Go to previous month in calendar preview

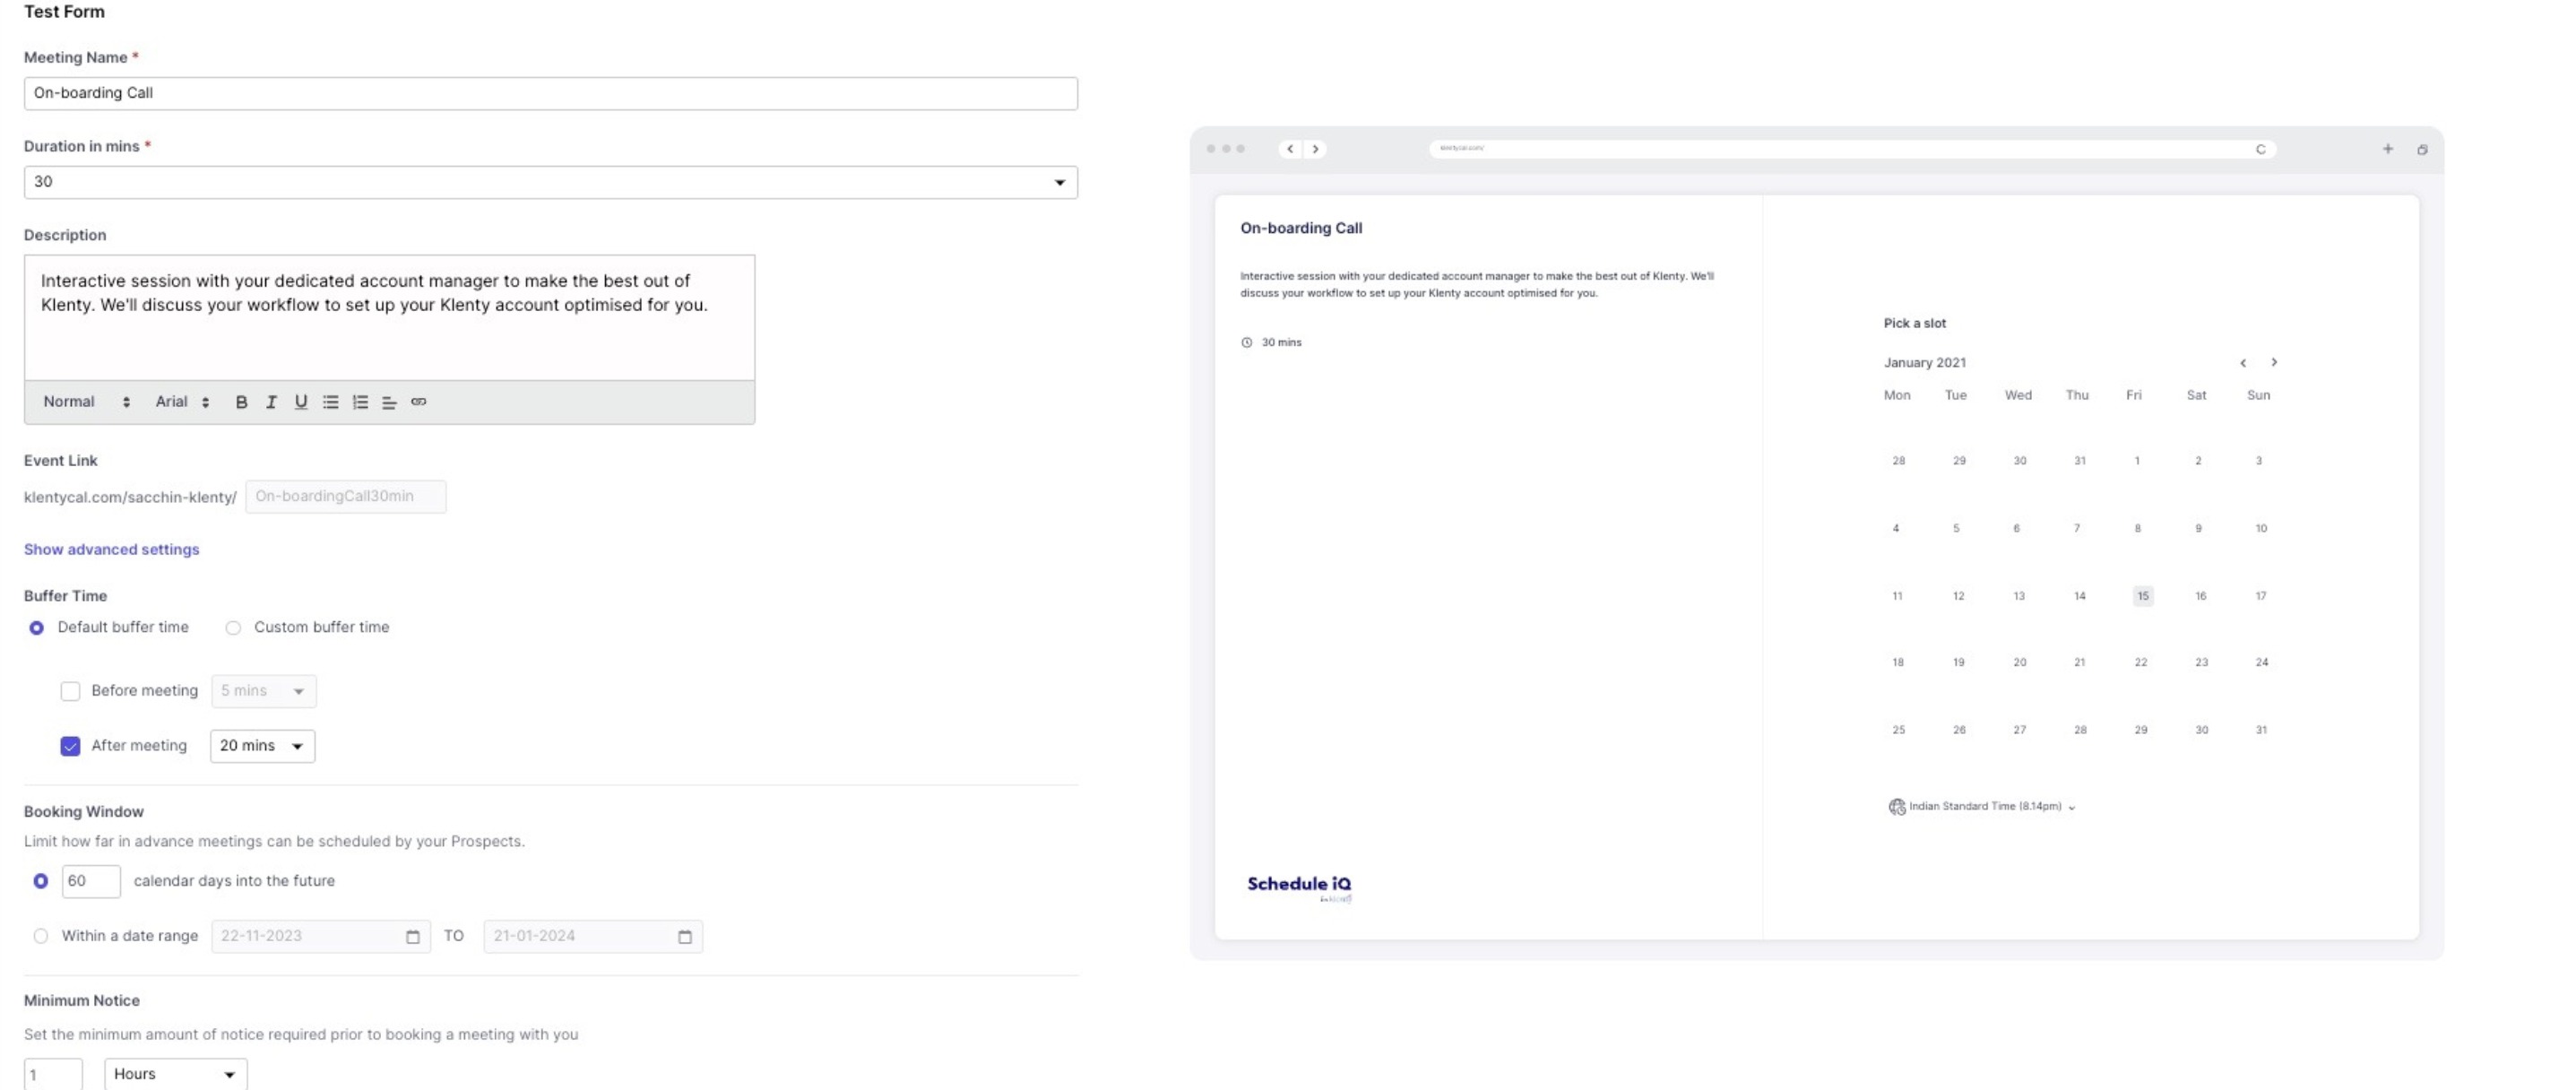[x=2243, y=363]
